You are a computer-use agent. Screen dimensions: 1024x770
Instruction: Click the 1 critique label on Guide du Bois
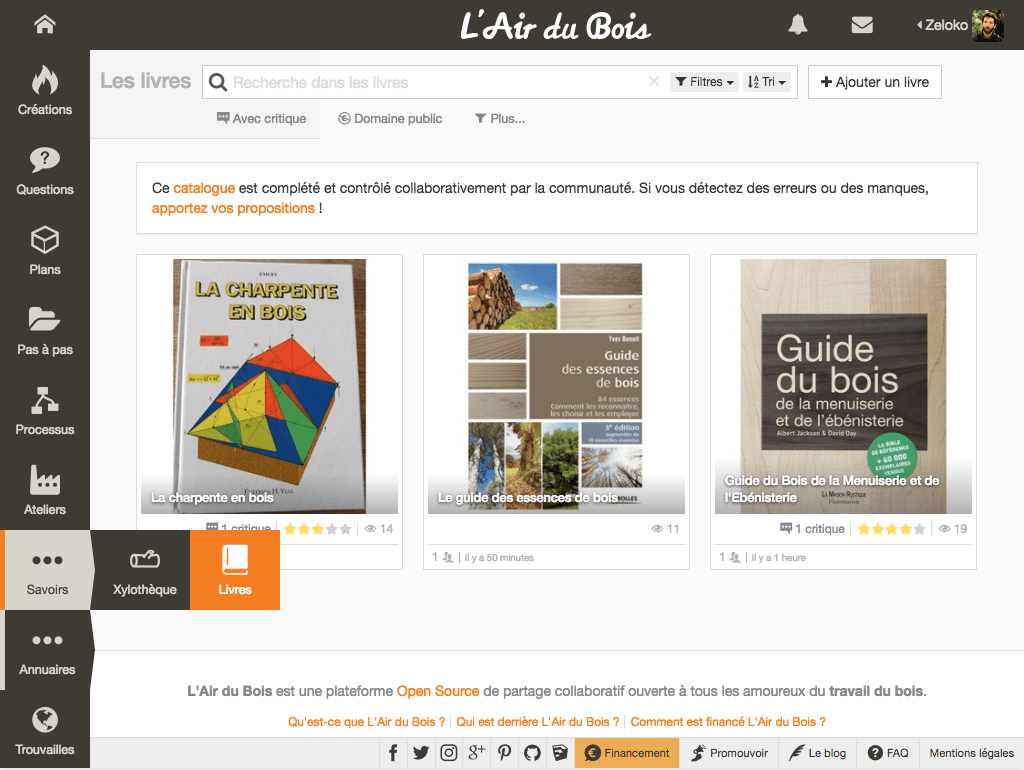812,528
